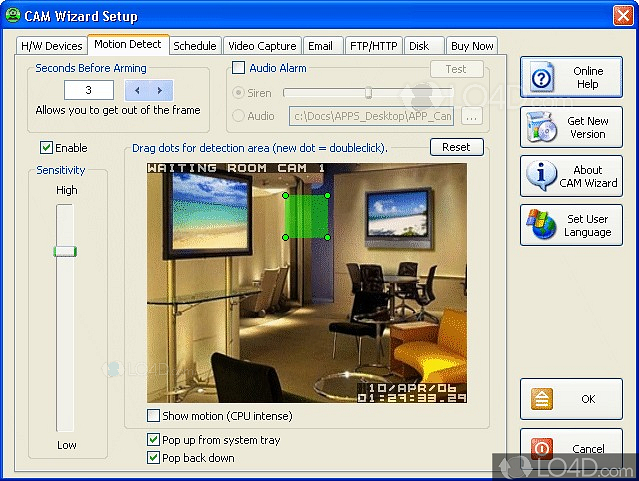Click the Online Help question mark icon
Viewport: 639px width, 481px height.
pos(542,77)
